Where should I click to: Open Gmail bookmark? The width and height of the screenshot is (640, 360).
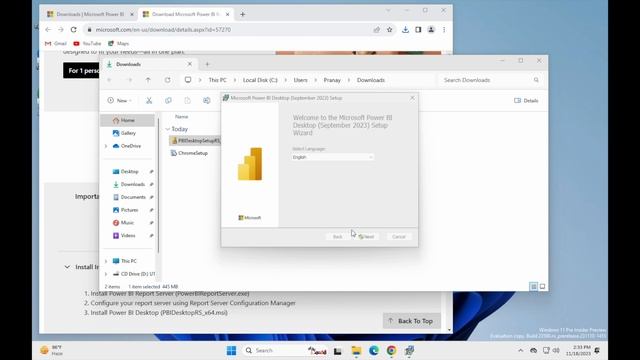56,43
